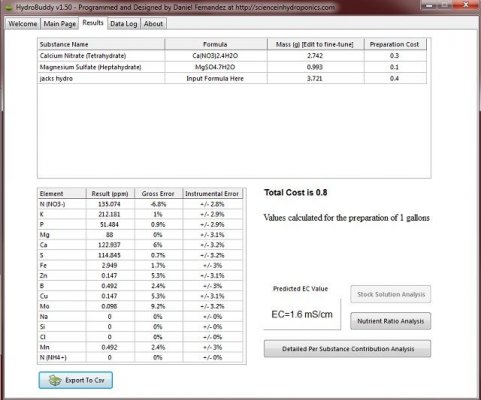Edit the mass value 0.993
The height and width of the screenshot is (400, 481).
coord(315,67)
